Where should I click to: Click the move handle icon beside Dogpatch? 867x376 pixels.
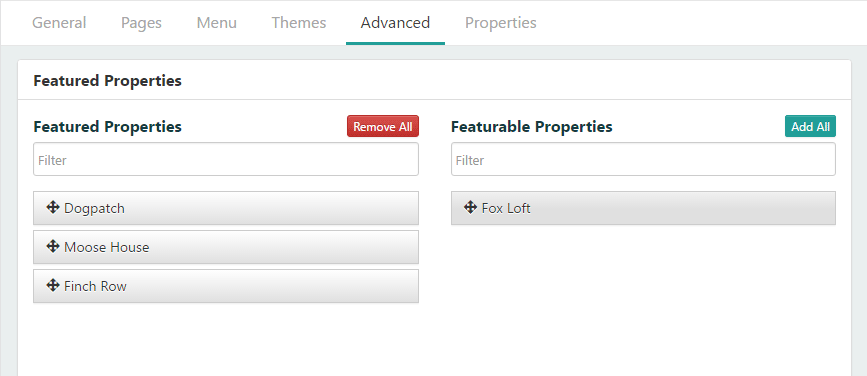(x=53, y=207)
